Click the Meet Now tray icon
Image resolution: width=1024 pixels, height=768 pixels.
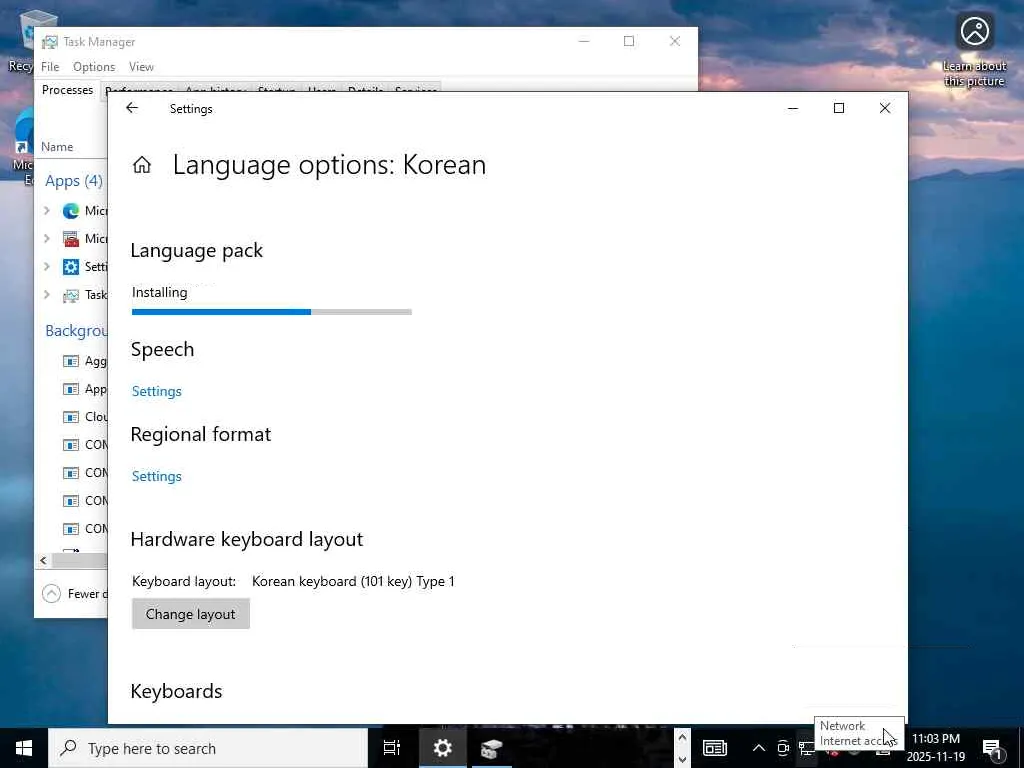click(x=782, y=748)
